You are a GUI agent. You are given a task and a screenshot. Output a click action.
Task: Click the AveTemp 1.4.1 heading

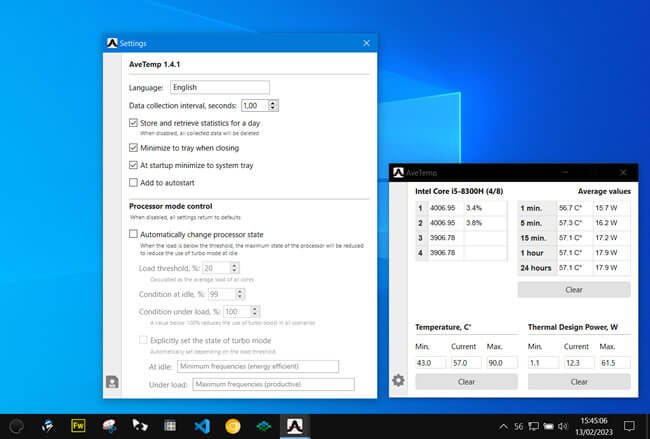coord(154,64)
